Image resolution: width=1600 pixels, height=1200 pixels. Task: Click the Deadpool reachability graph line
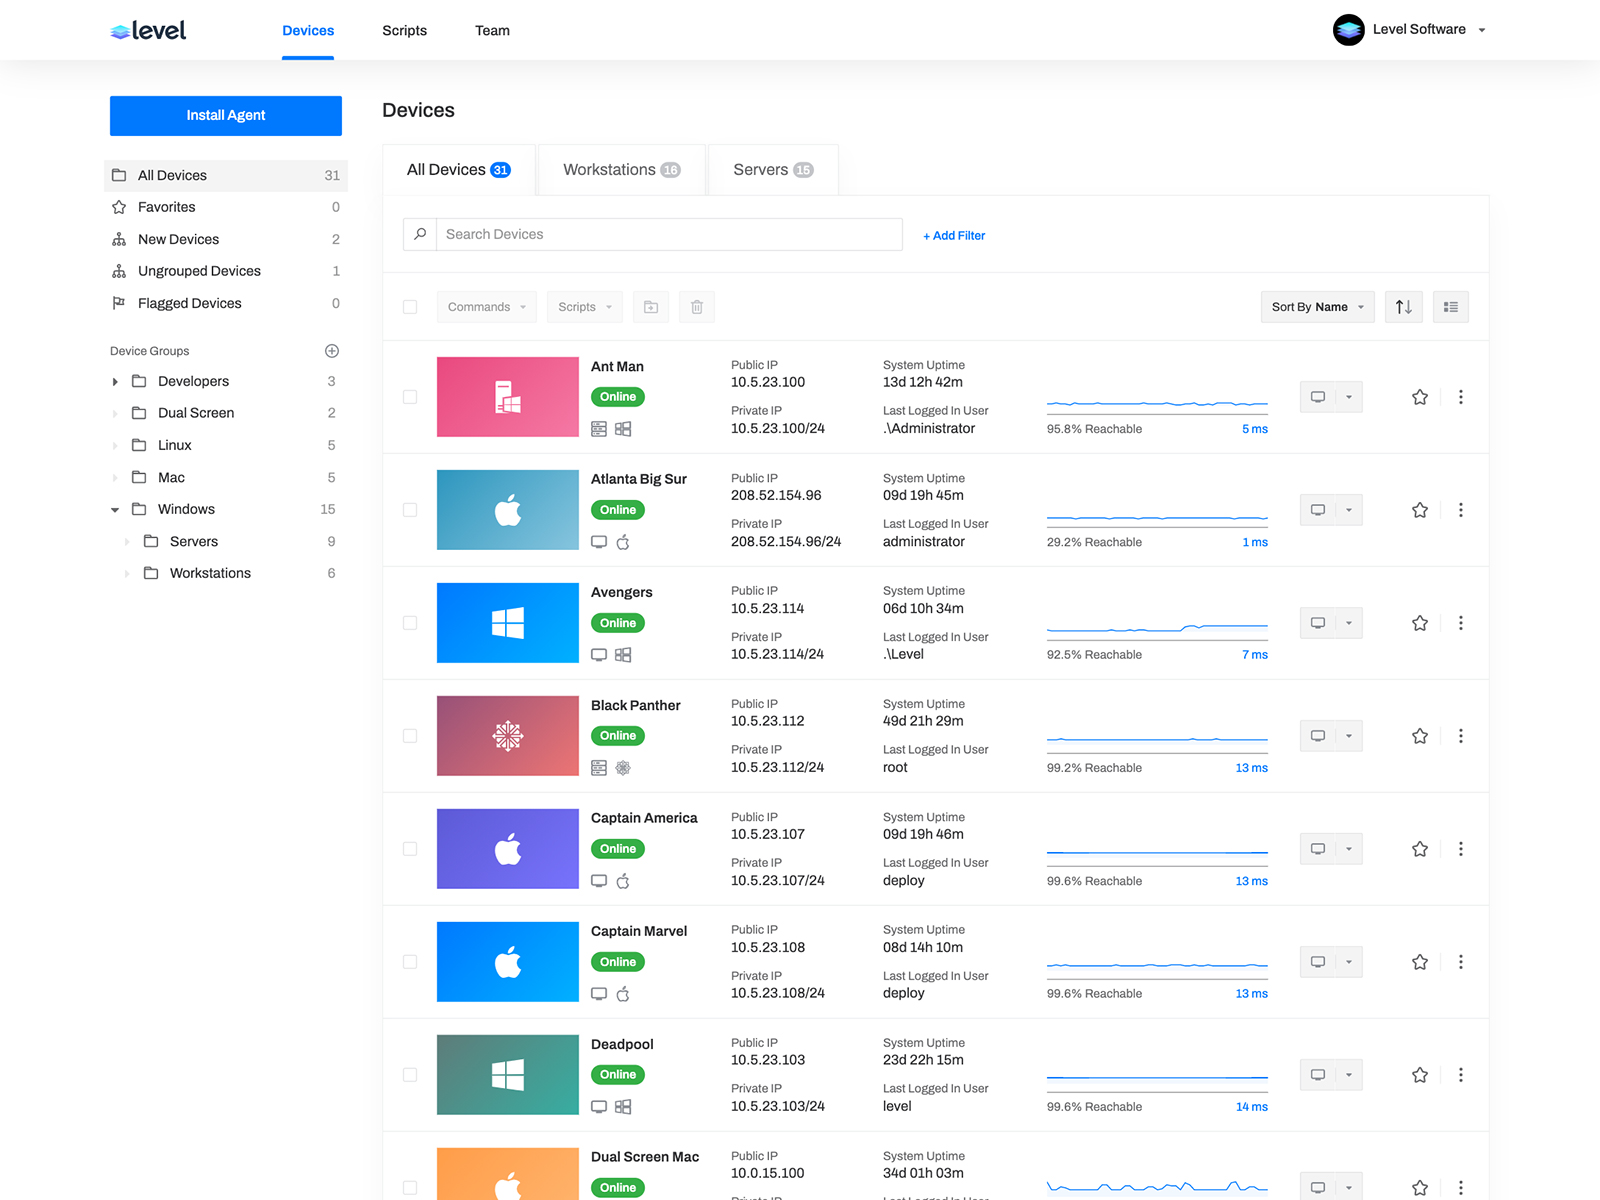[1157, 1078]
